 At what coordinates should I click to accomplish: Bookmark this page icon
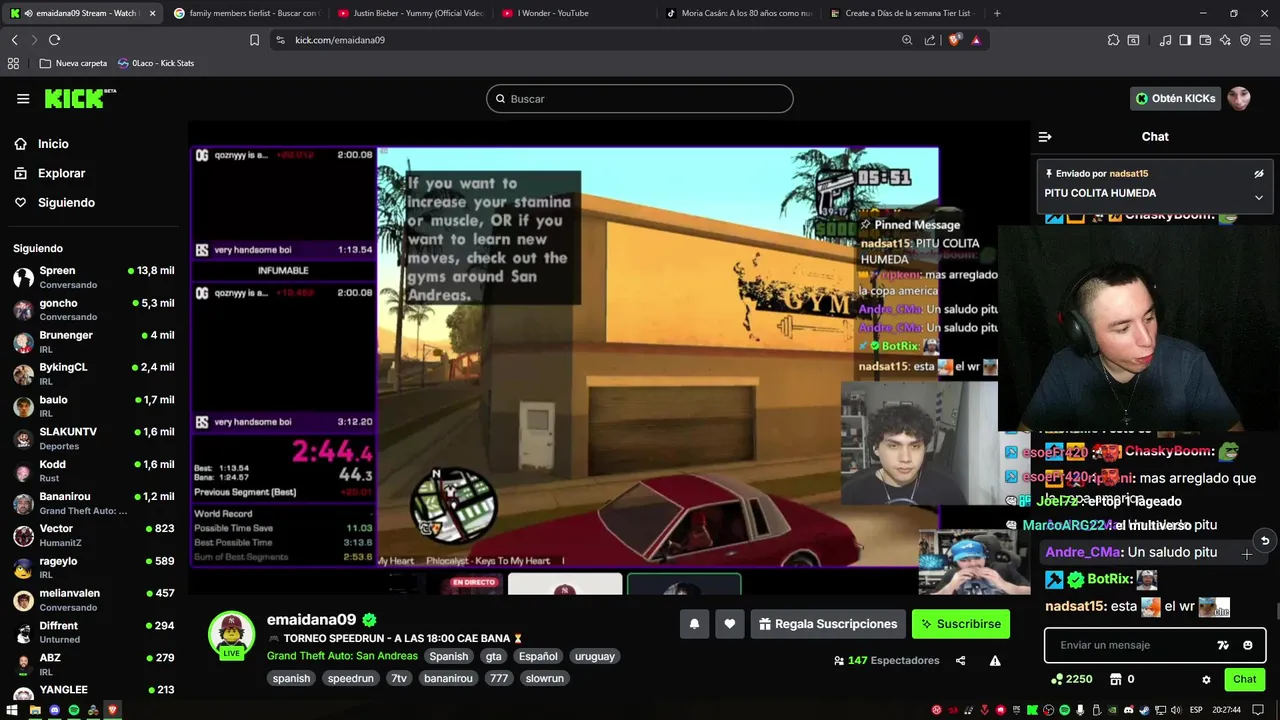pos(254,40)
